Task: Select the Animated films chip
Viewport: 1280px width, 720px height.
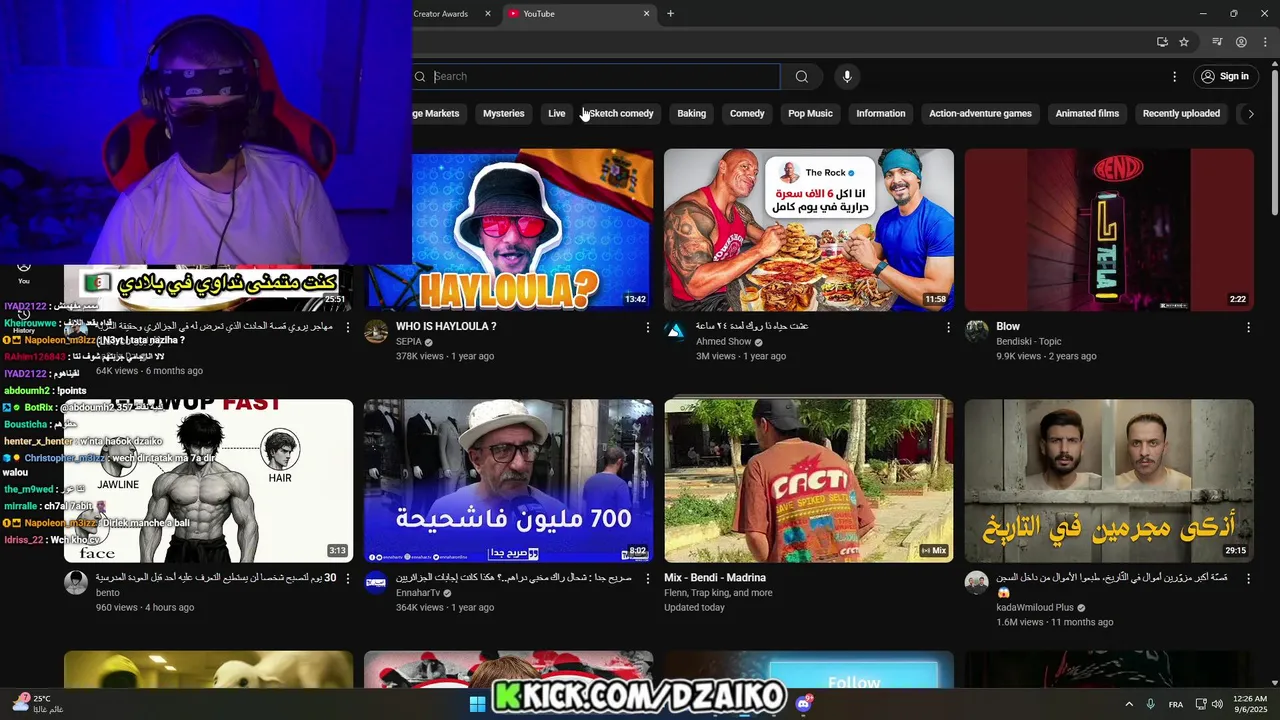Action: click(1087, 114)
